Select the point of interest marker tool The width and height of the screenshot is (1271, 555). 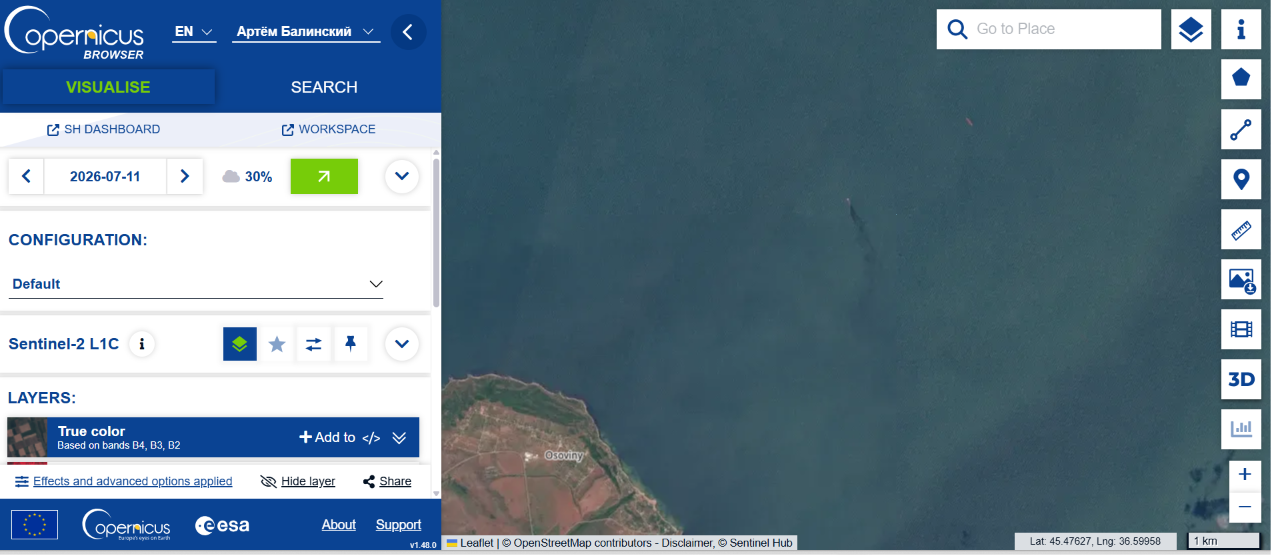1241,179
